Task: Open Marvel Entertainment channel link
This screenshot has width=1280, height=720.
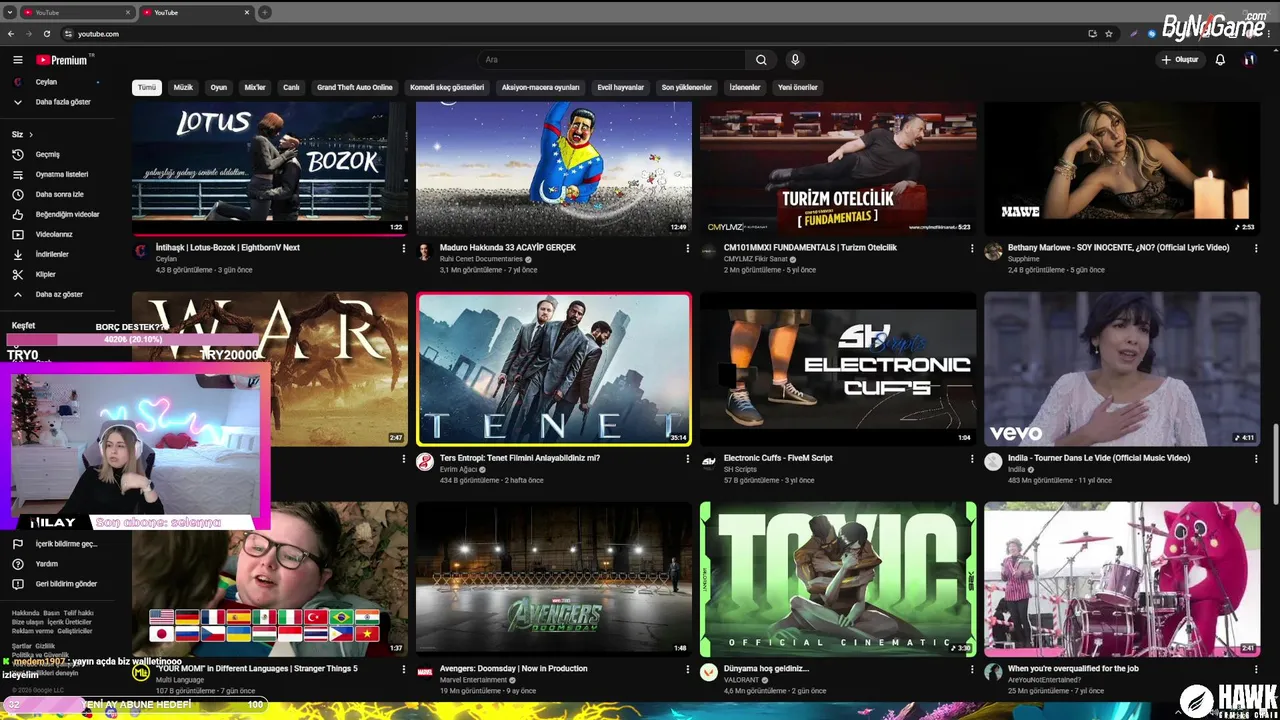Action: click(x=473, y=680)
